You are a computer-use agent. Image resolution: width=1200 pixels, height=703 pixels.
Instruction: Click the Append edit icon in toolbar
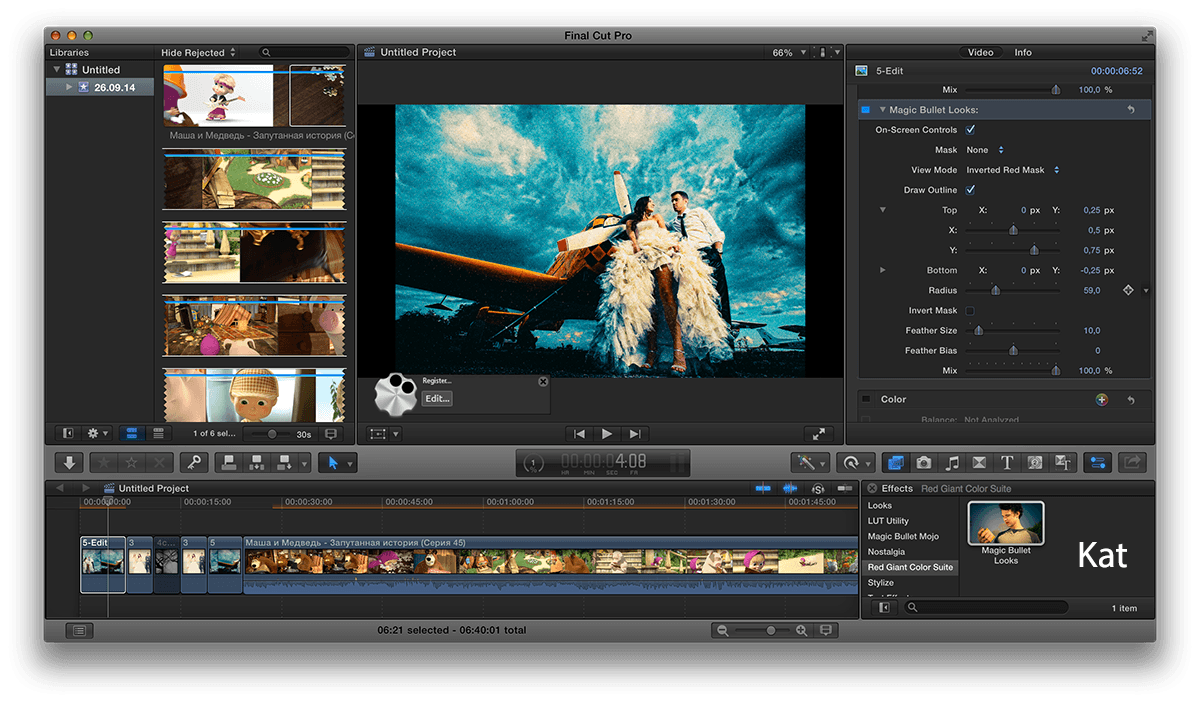click(283, 463)
